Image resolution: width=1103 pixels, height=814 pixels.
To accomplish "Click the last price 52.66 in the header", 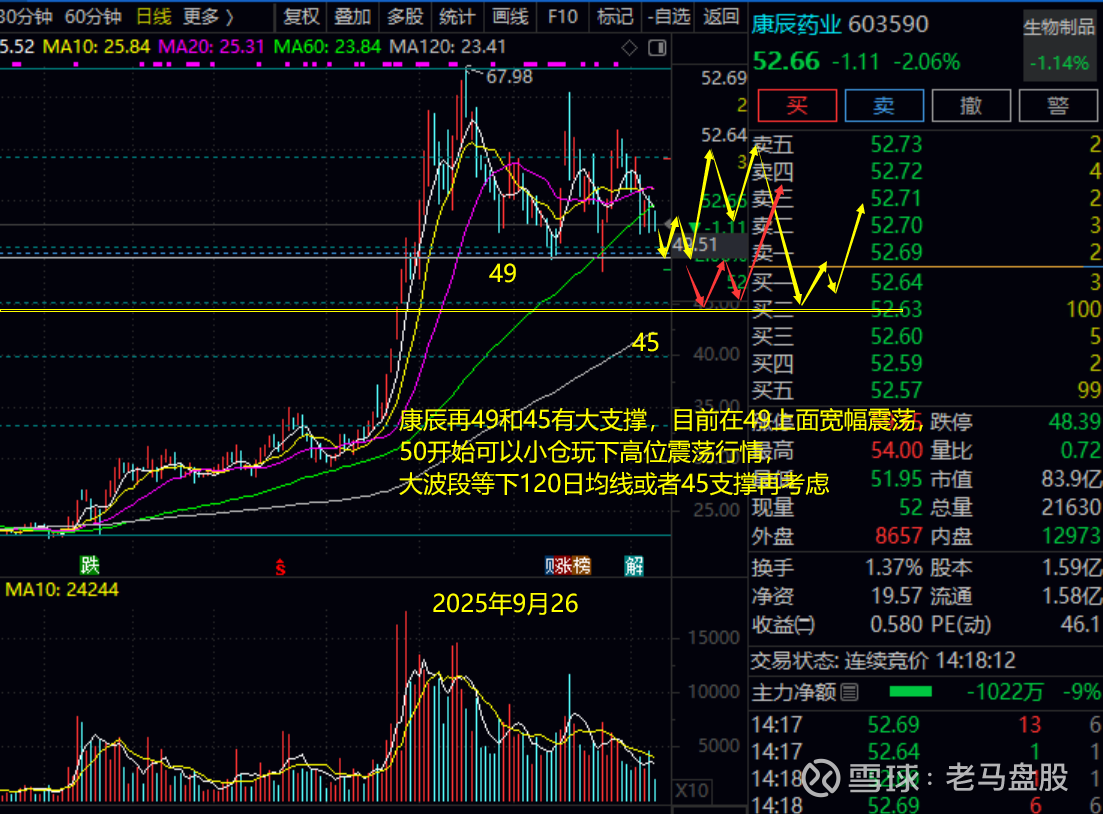I will pyautogui.click(x=786, y=62).
